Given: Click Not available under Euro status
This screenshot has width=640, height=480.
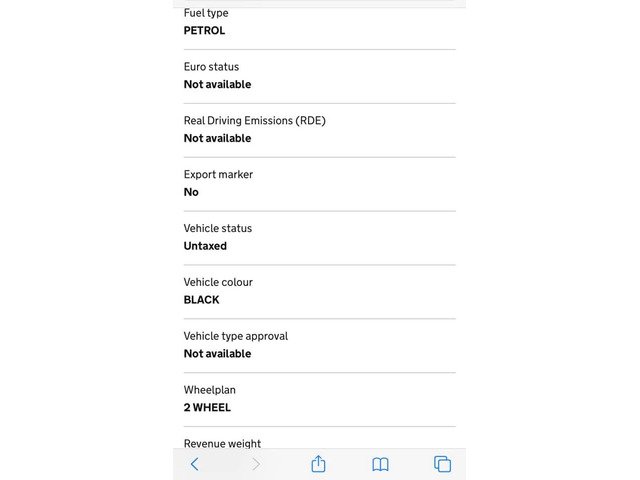Looking at the screenshot, I should coord(217,85).
